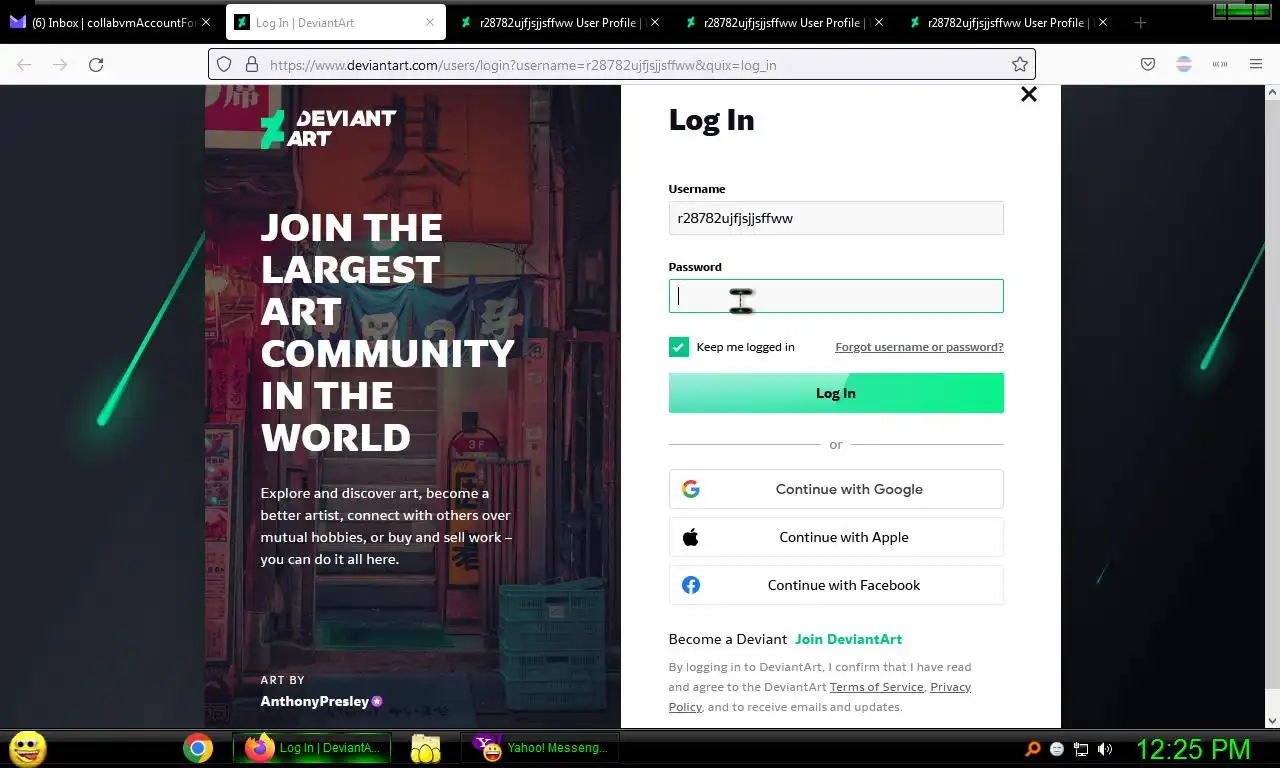Click the Username field containing r28782ujfjsjjsffww
Viewport: 1280px width, 768px height.
tap(836, 218)
